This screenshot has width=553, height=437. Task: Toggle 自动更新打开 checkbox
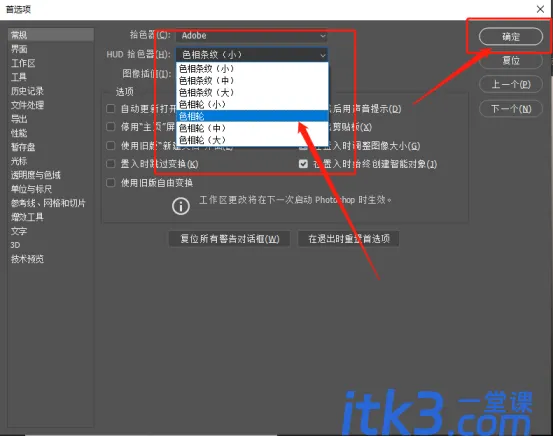(x=111, y=109)
